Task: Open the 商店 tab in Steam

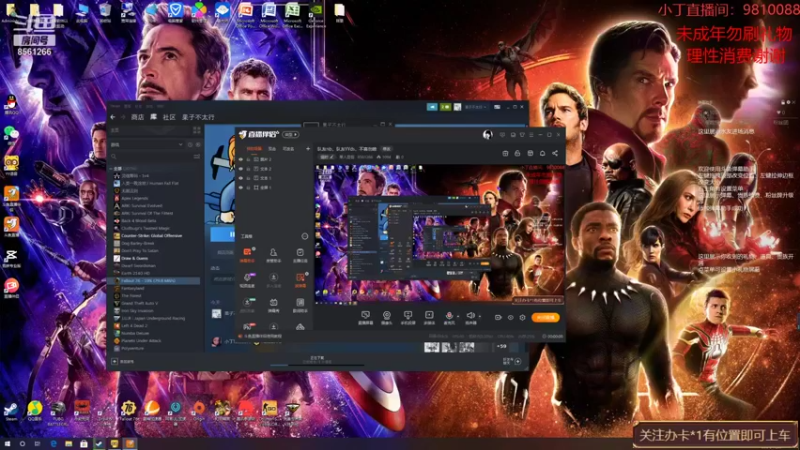Action: [x=138, y=117]
